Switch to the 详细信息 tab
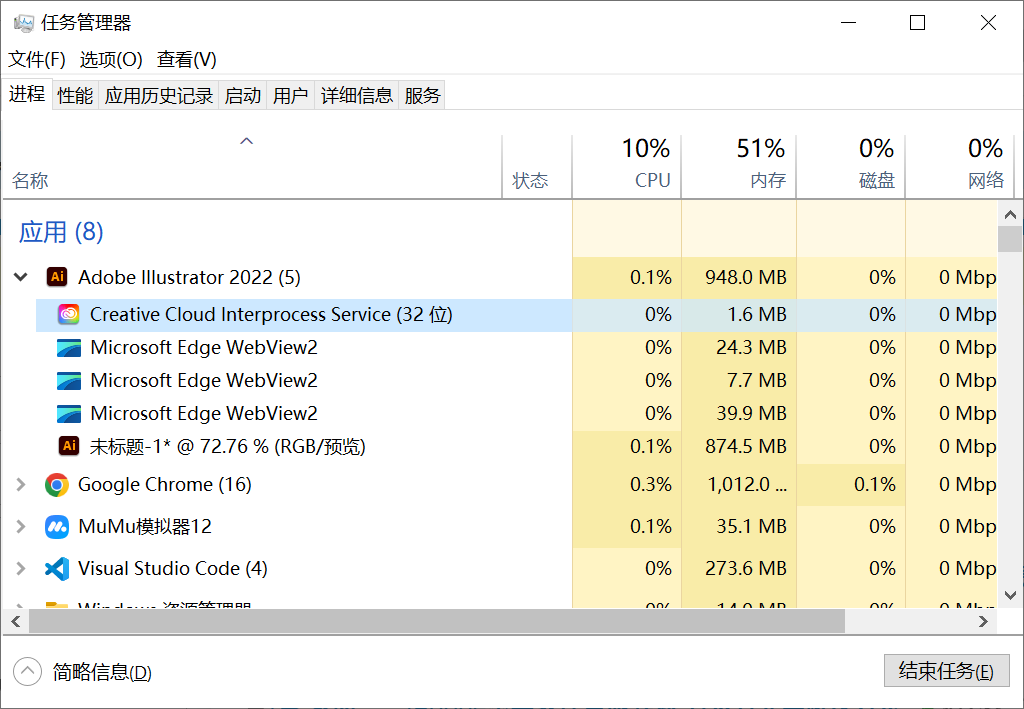The height and width of the screenshot is (709, 1024). [x=357, y=95]
